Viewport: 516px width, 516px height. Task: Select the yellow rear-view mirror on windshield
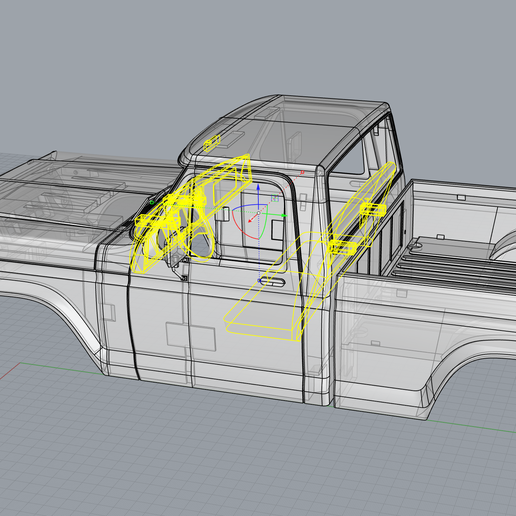coord(212,143)
